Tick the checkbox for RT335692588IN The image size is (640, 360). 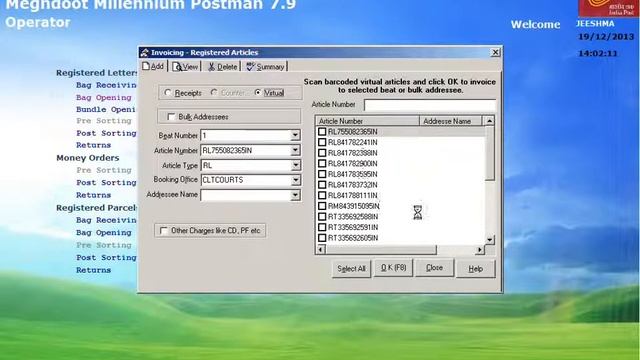(x=322, y=216)
